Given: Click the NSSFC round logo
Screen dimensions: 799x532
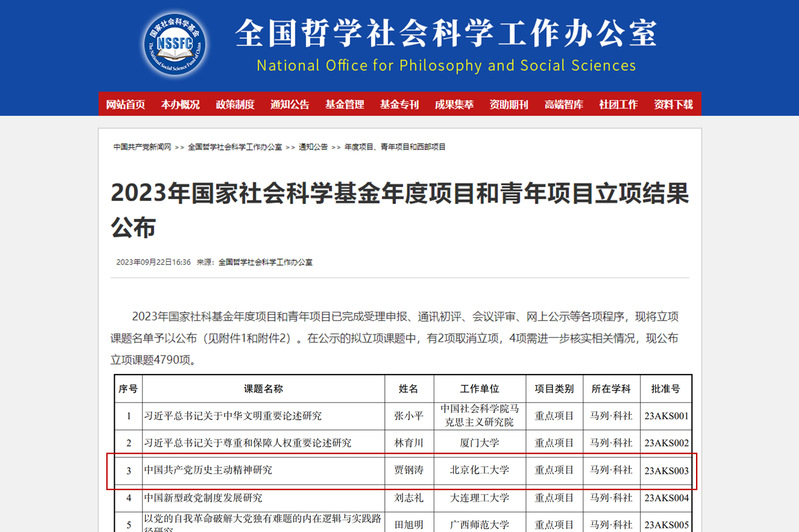Looking at the screenshot, I should 175,45.
